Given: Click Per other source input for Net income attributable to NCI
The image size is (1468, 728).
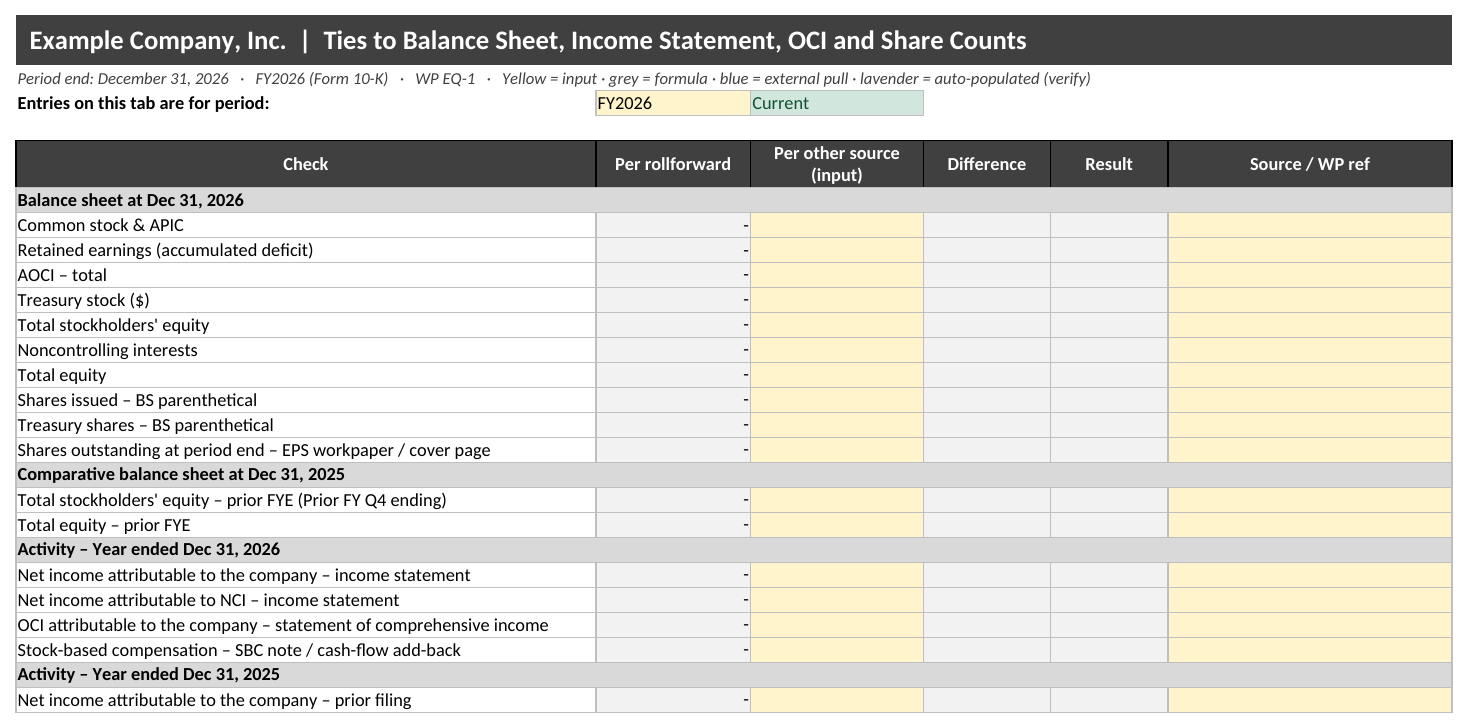Looking at the screenshot, I should (x=837, y=600).
